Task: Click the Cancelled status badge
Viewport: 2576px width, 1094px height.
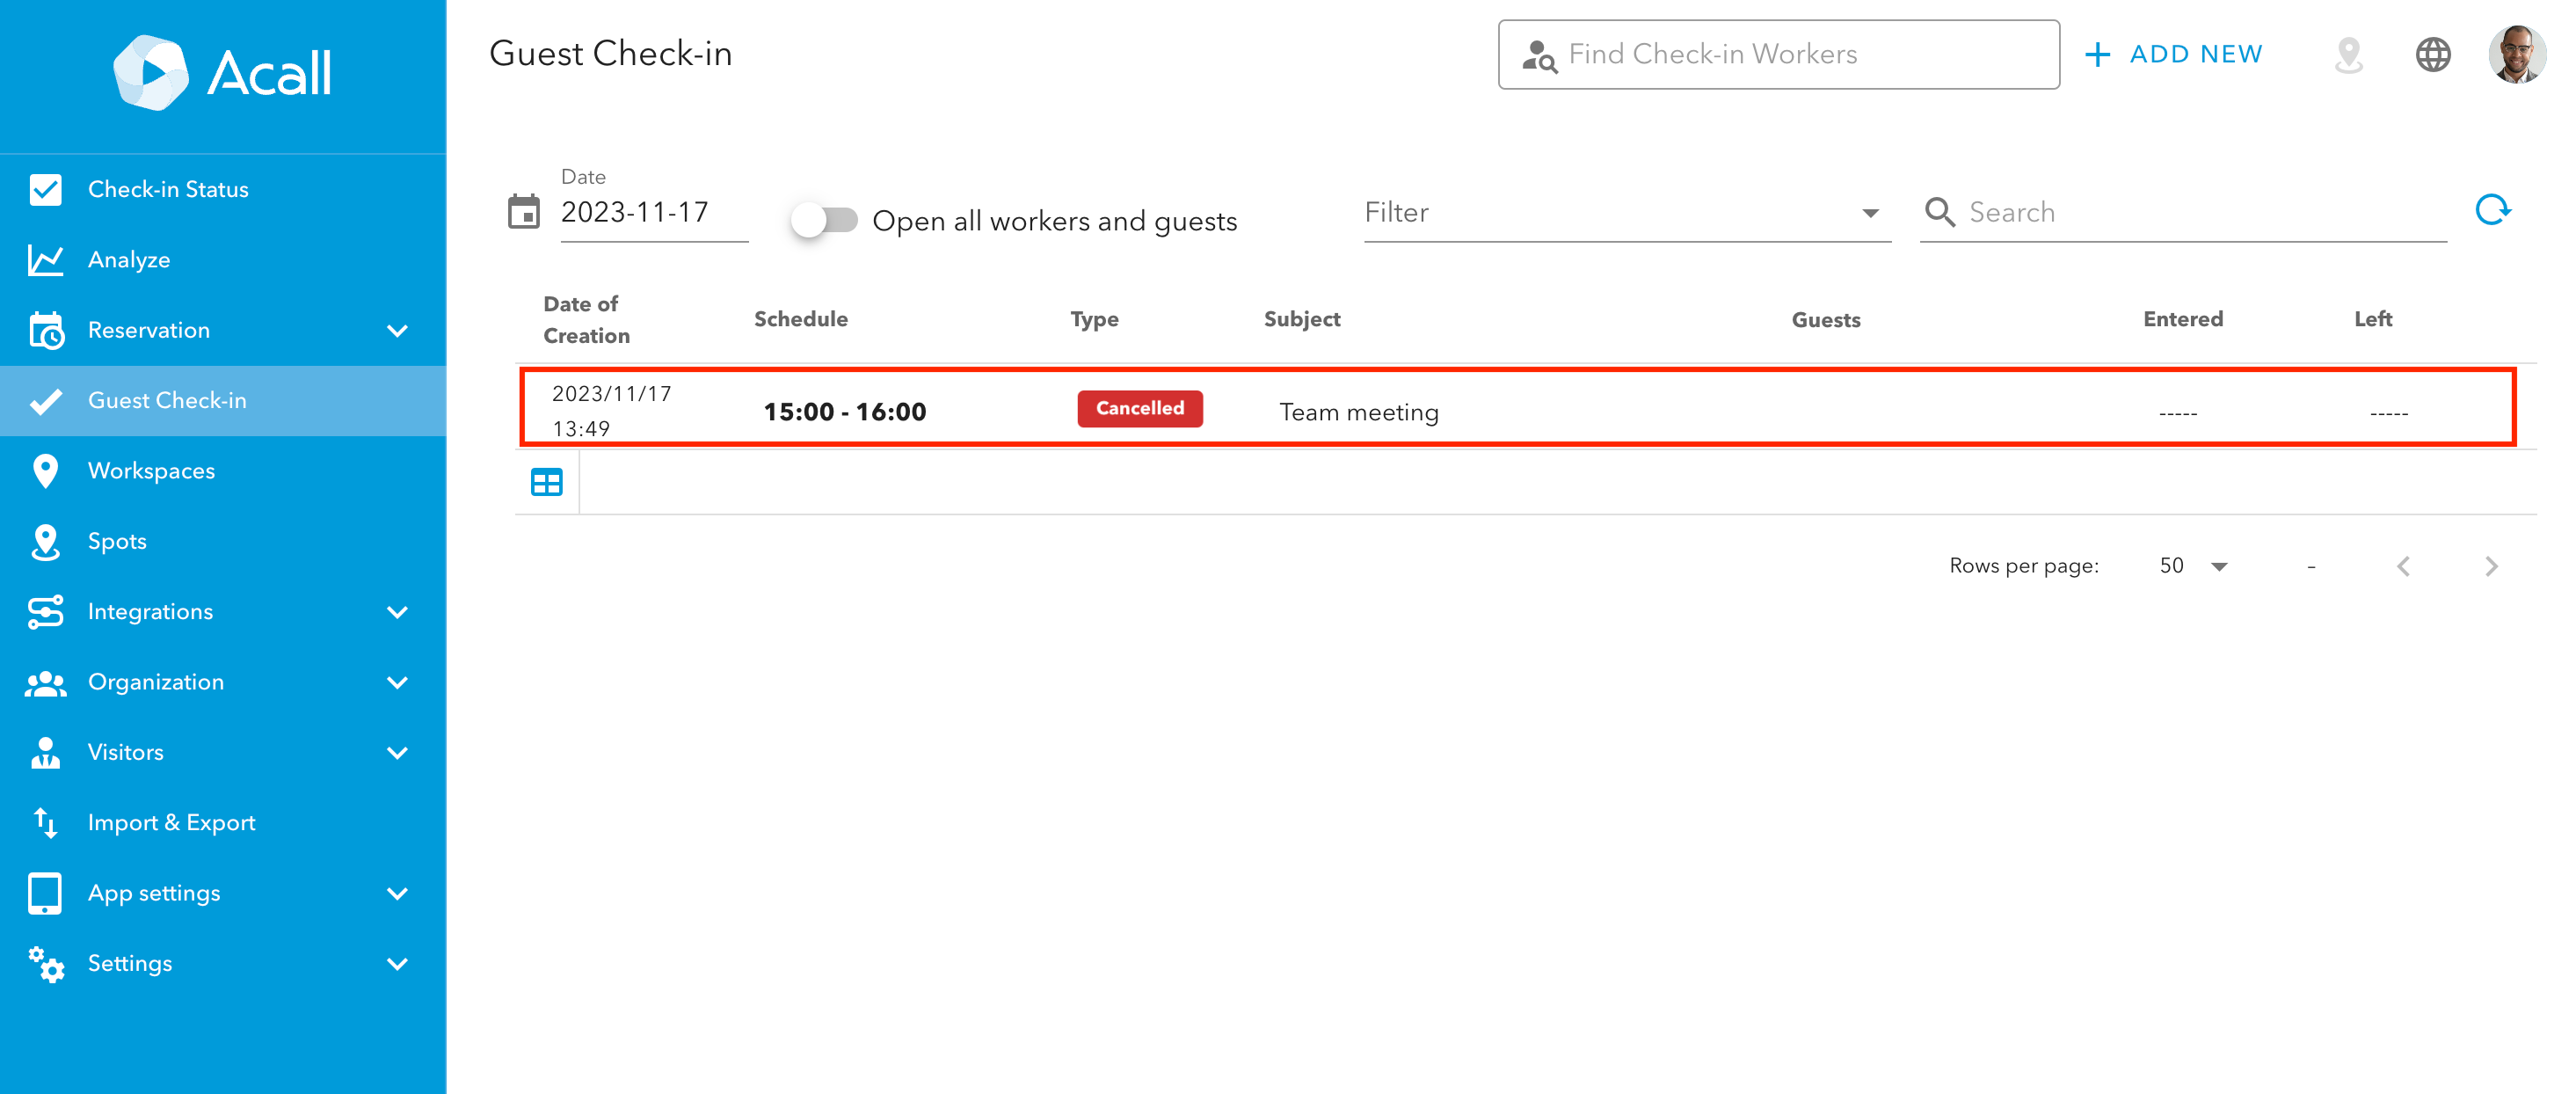Action: 1139,408
